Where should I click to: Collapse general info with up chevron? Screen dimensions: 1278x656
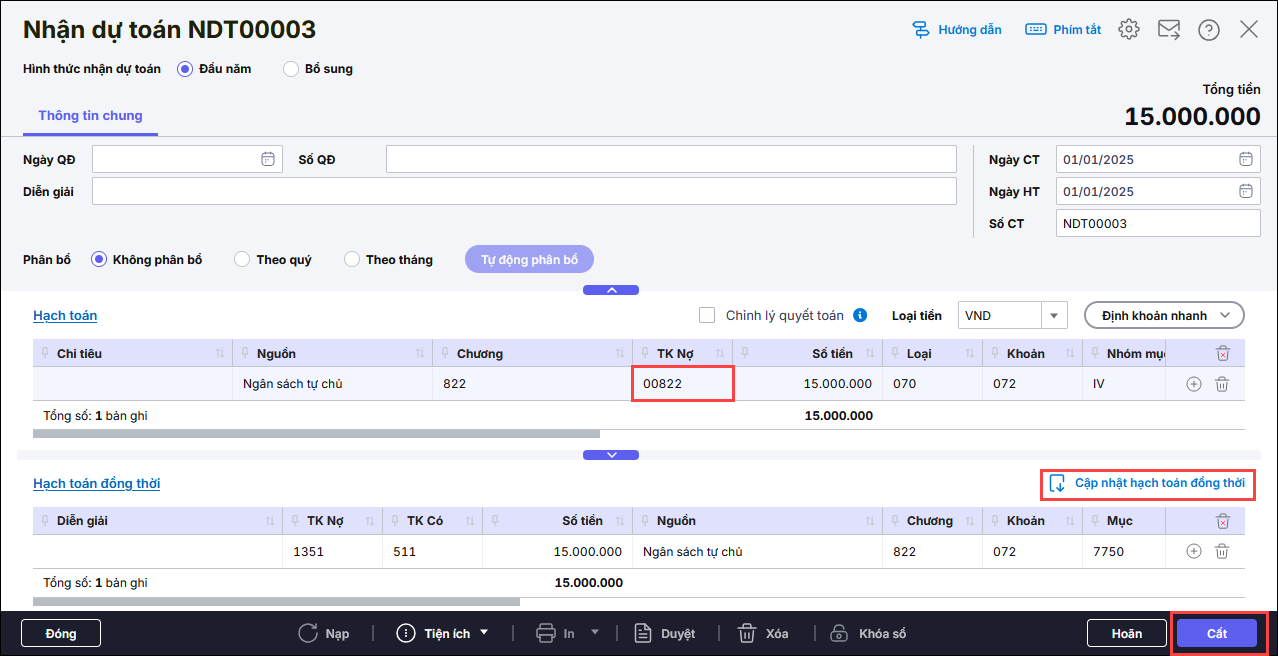tap(611, 290)
